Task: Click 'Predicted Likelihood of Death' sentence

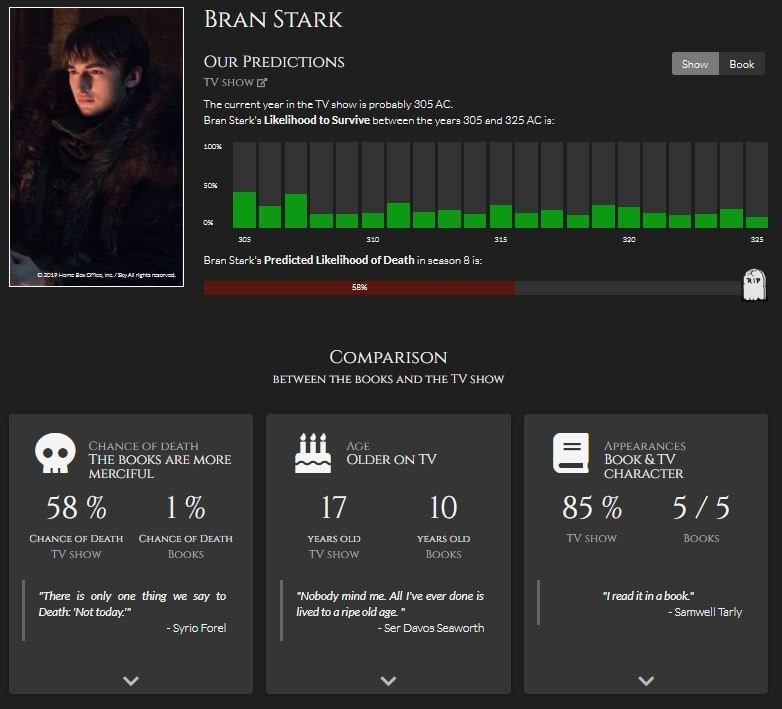Action: click(343, 260)
